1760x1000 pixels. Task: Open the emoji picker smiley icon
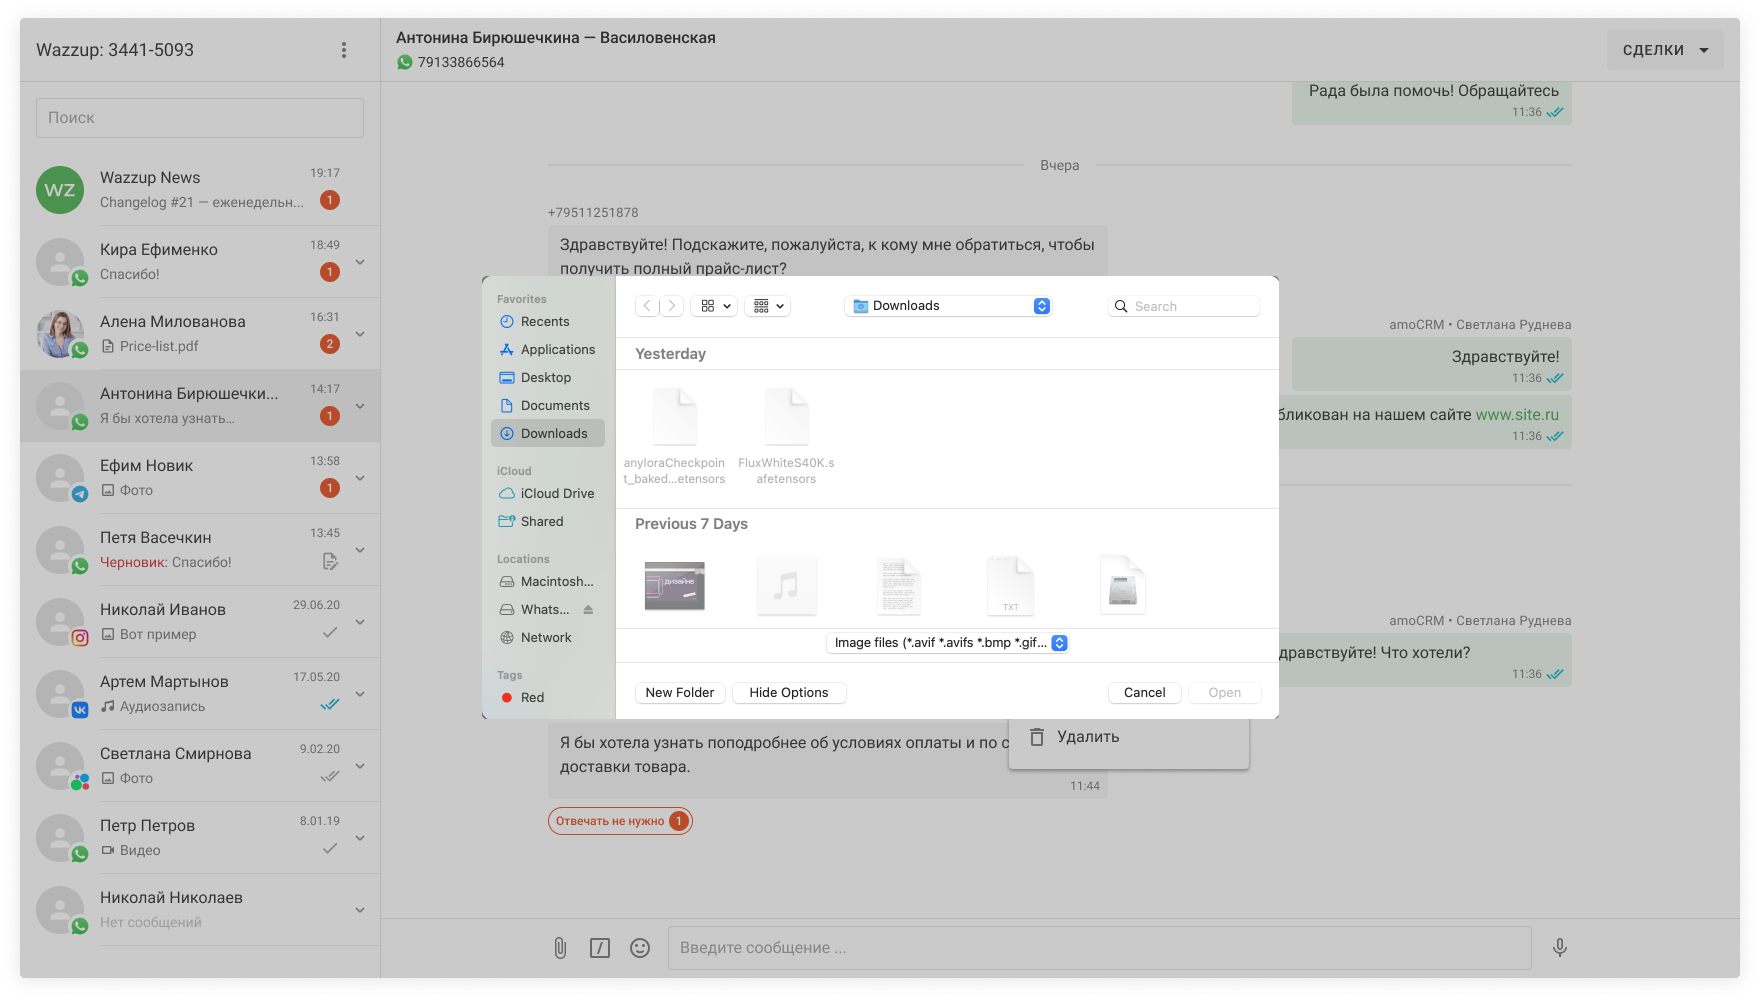tap(640, 948)
